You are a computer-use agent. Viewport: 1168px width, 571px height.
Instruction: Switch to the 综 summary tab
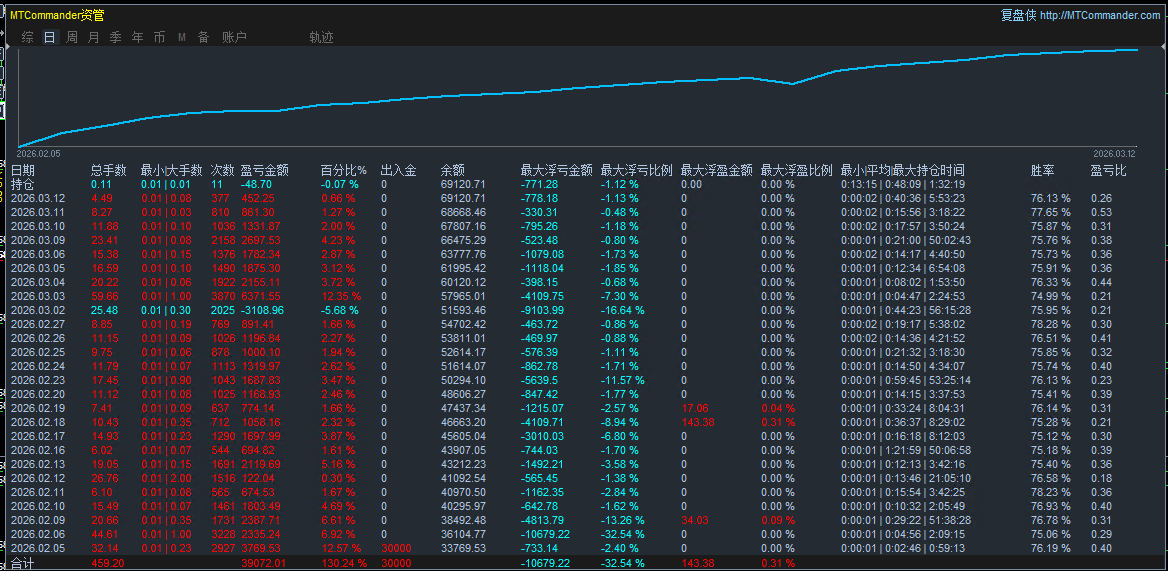28,37
